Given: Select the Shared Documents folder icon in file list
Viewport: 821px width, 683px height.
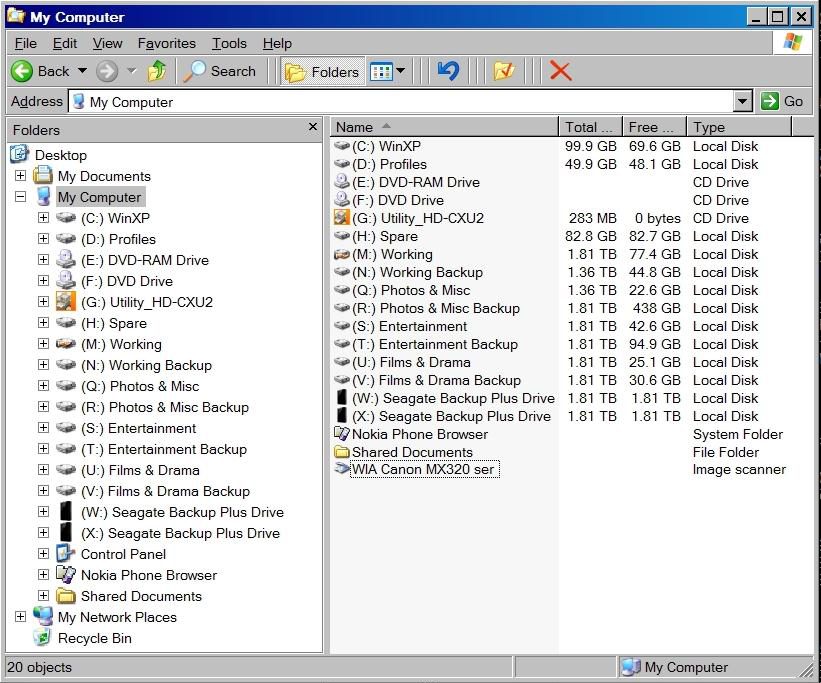Looking at the screenshot, I should pyautogui.click(x=342, y=451).
